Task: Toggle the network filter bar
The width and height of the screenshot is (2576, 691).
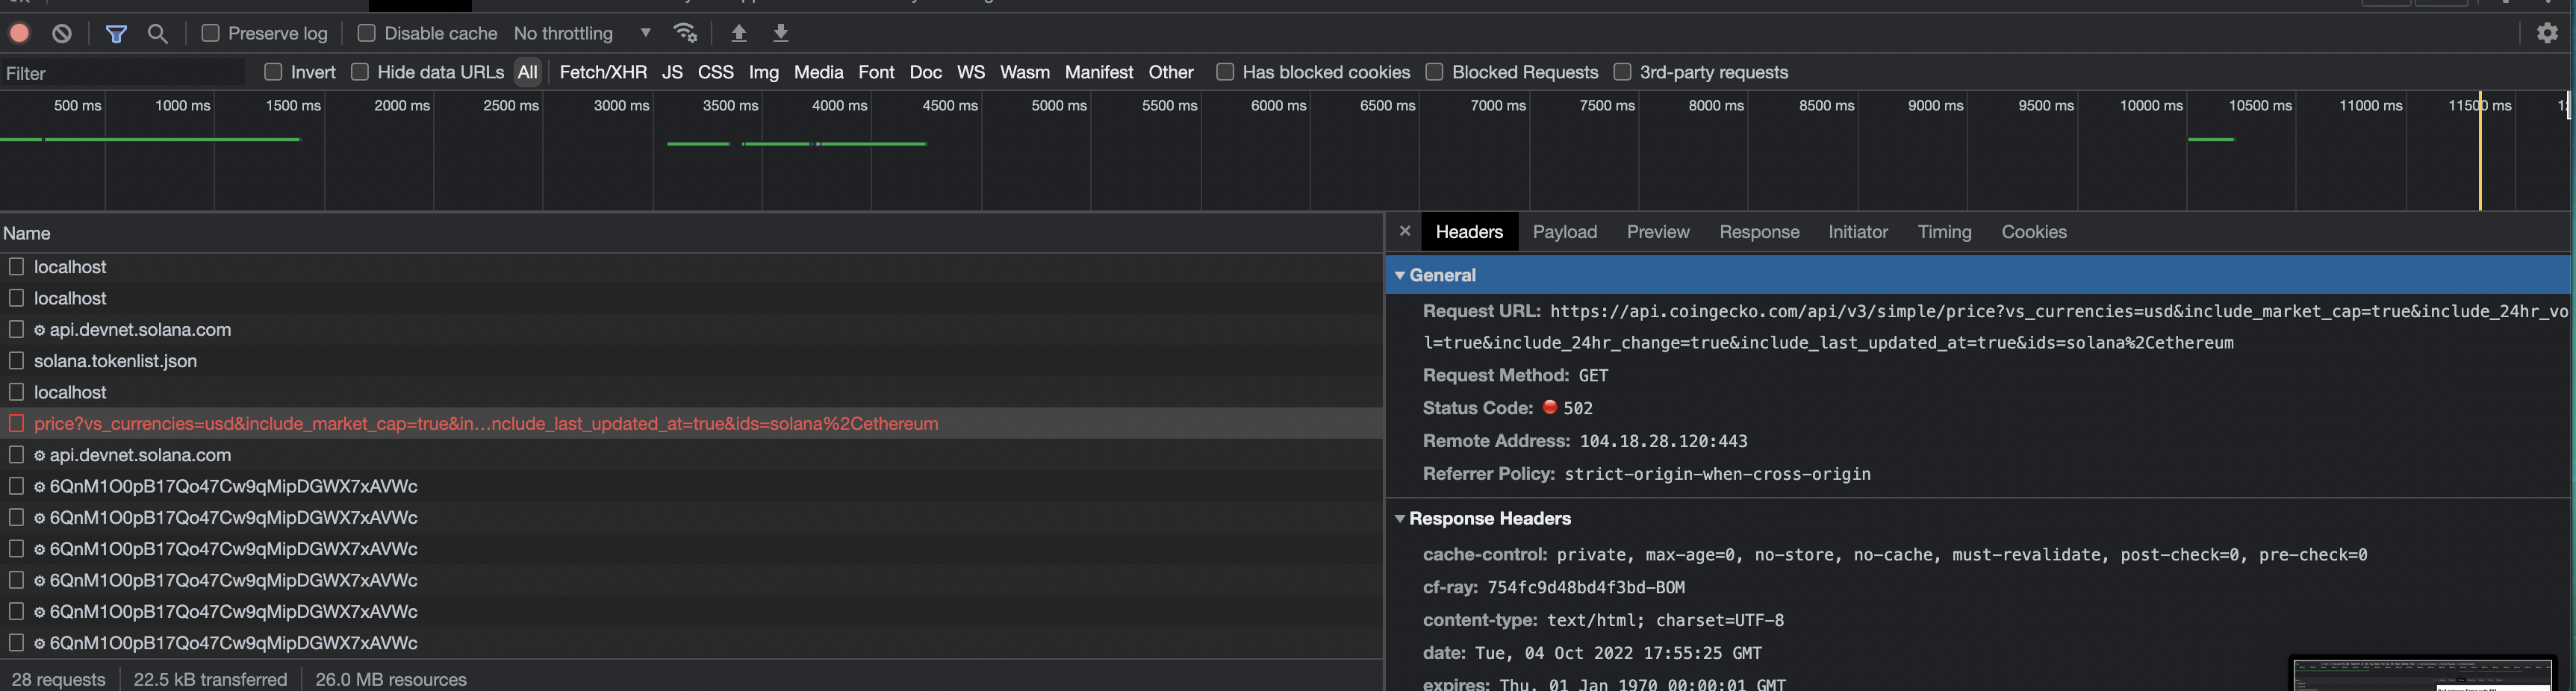Action: [116, 33]
